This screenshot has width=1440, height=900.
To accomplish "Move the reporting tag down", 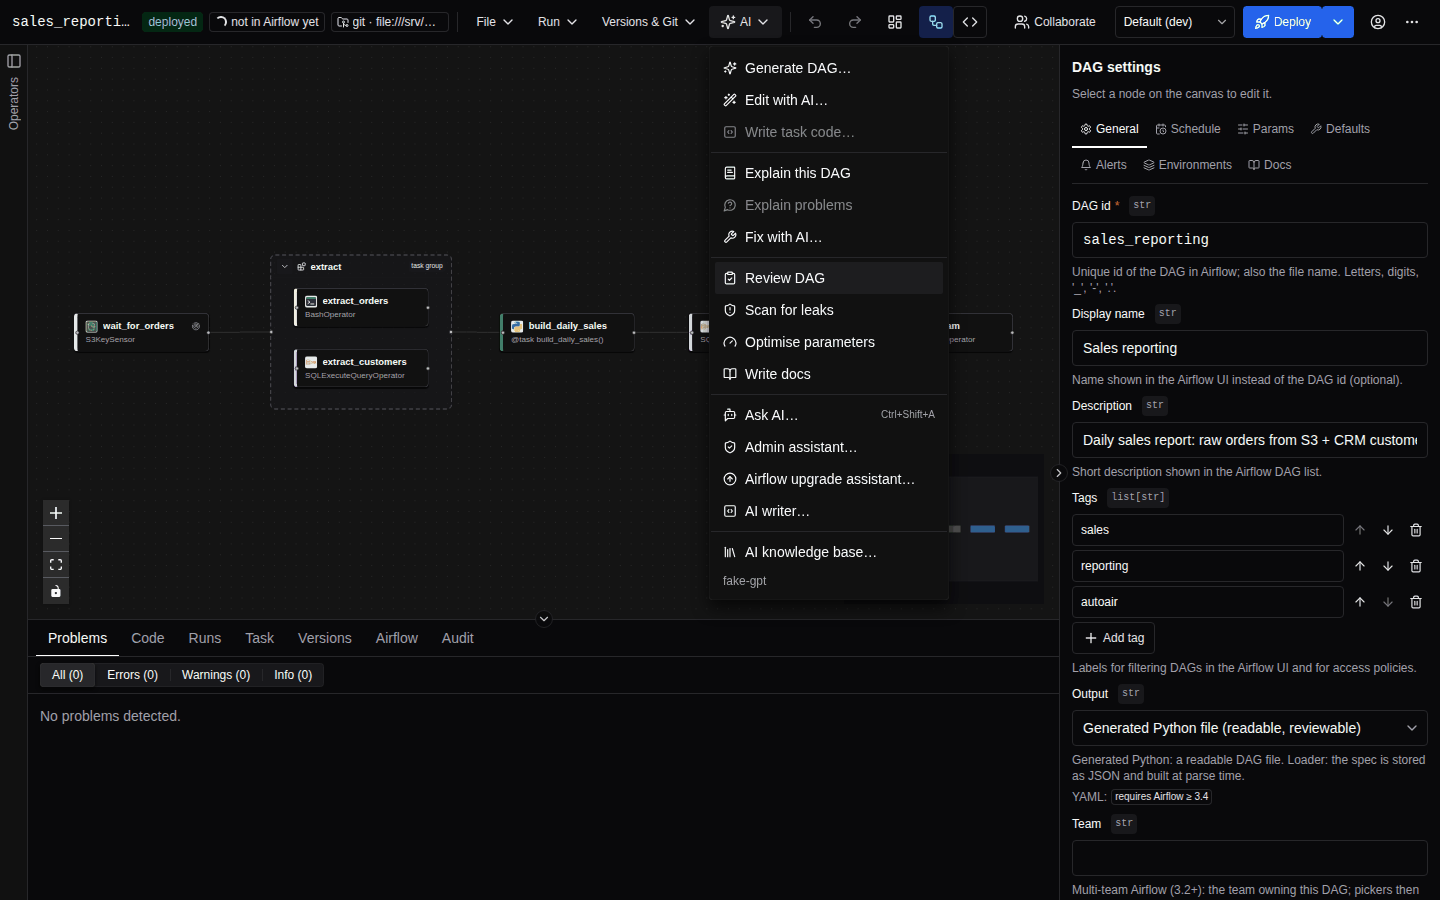I will tap(1388, 566).
